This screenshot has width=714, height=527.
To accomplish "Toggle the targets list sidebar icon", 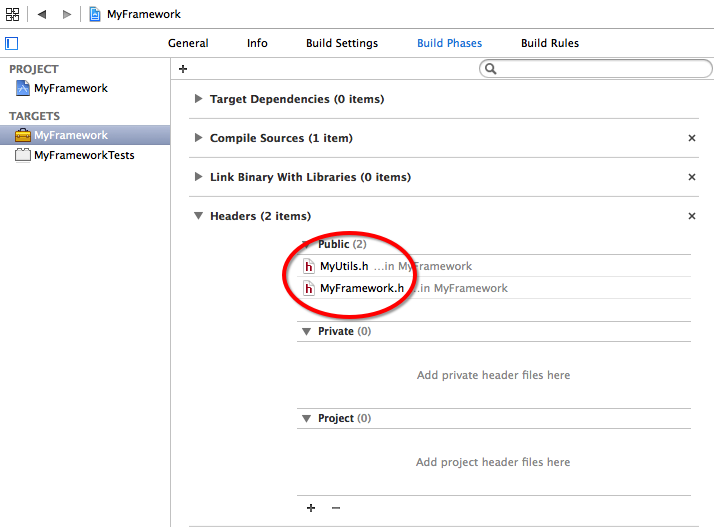I will click(x=11, y=43).
